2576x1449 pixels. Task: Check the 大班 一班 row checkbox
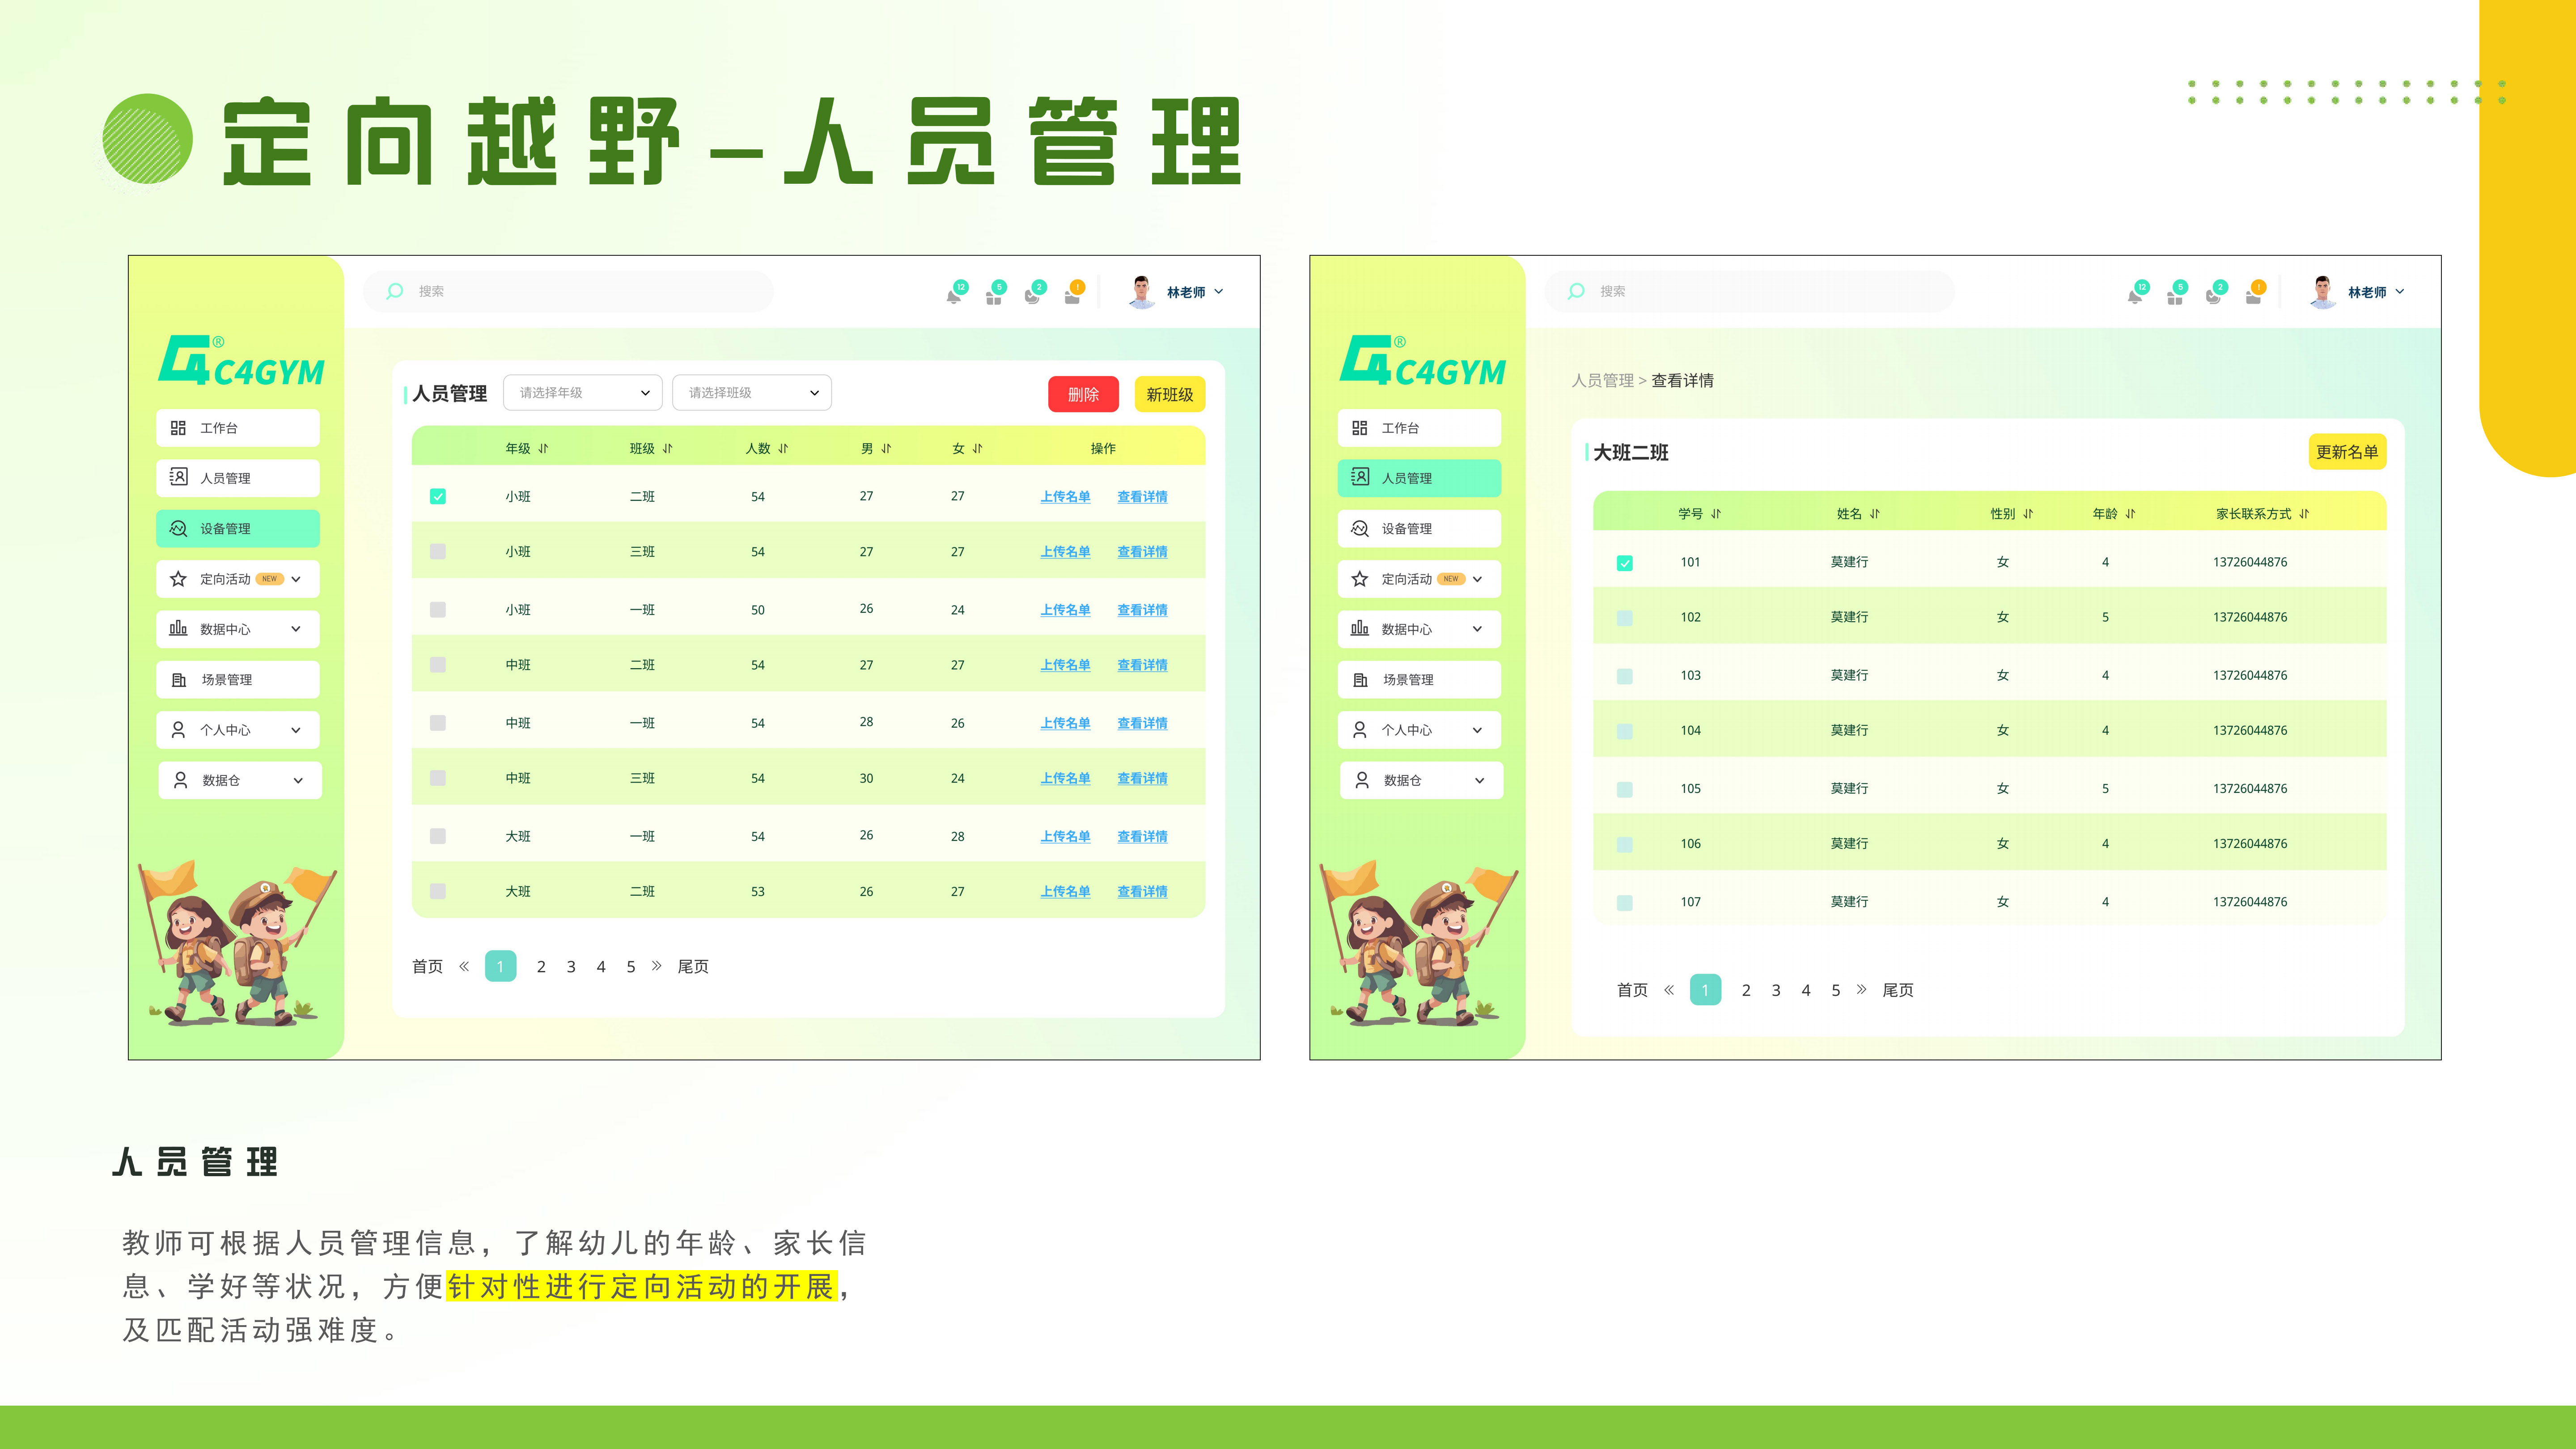pyautogui.click(x=438, y=836)
